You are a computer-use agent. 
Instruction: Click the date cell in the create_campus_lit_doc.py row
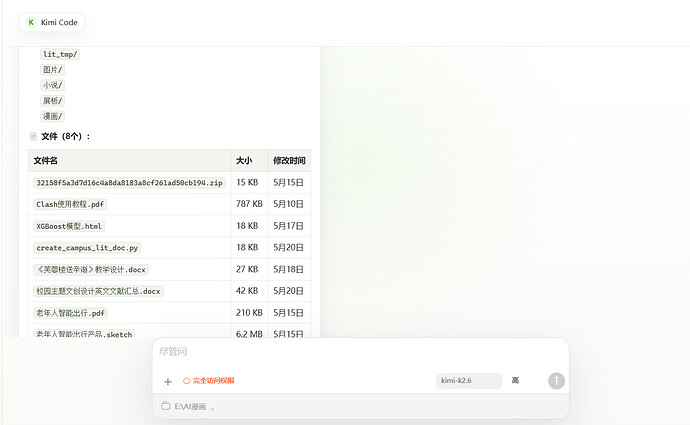tap(288, 248)
